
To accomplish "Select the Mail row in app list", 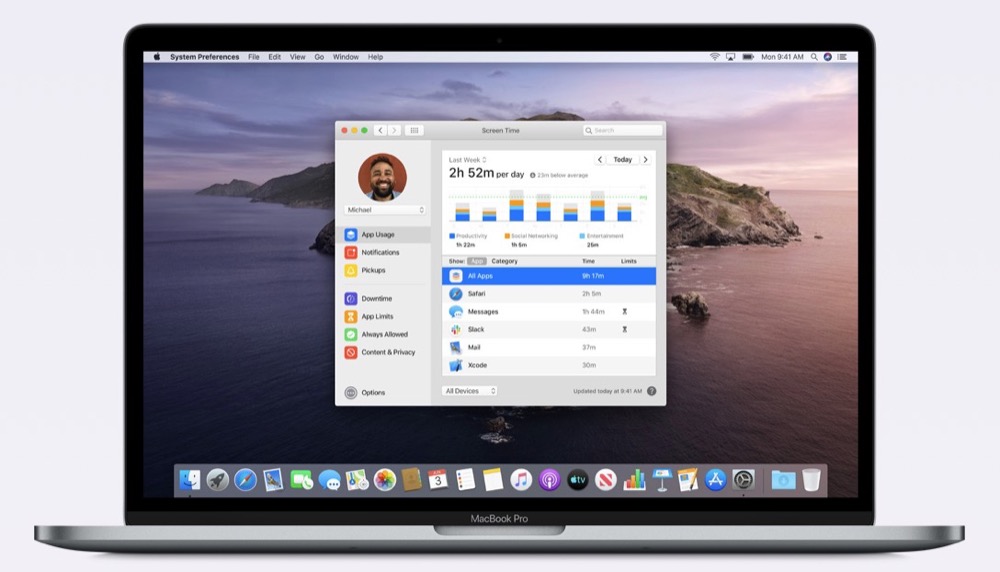I will (548, 348).
